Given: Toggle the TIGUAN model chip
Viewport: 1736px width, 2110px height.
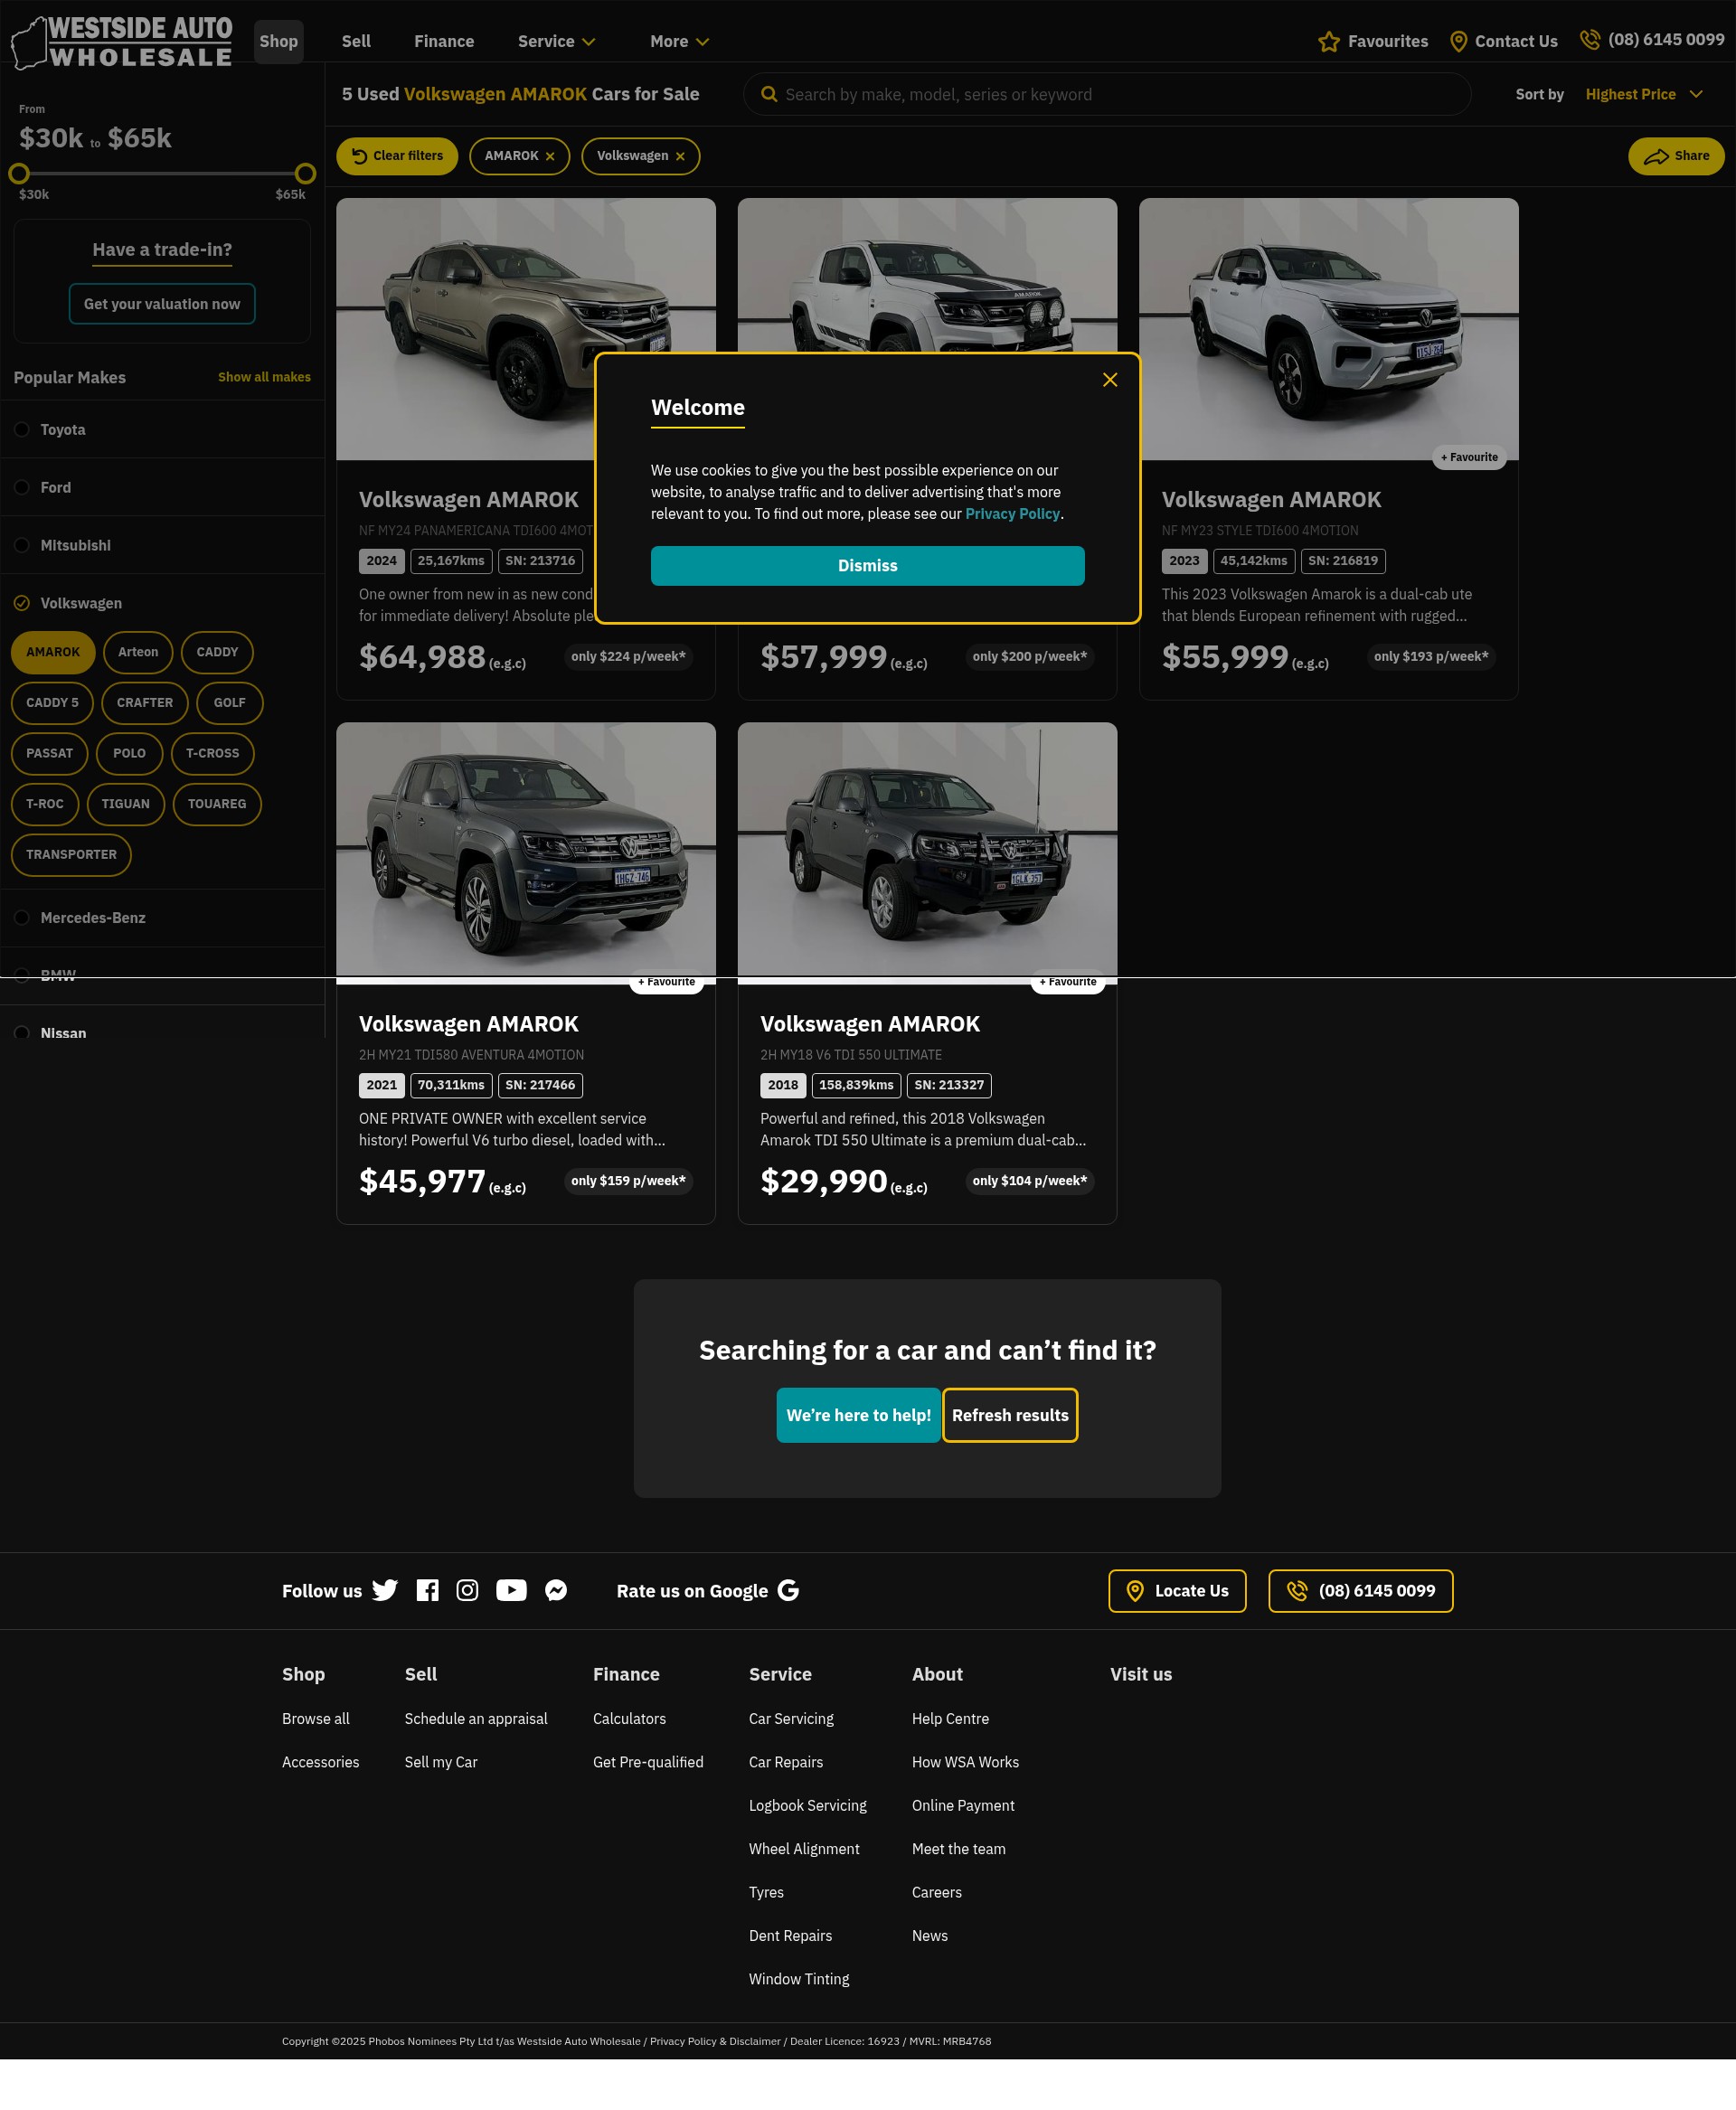Looking at the screenshot, I should pos(126,804).
